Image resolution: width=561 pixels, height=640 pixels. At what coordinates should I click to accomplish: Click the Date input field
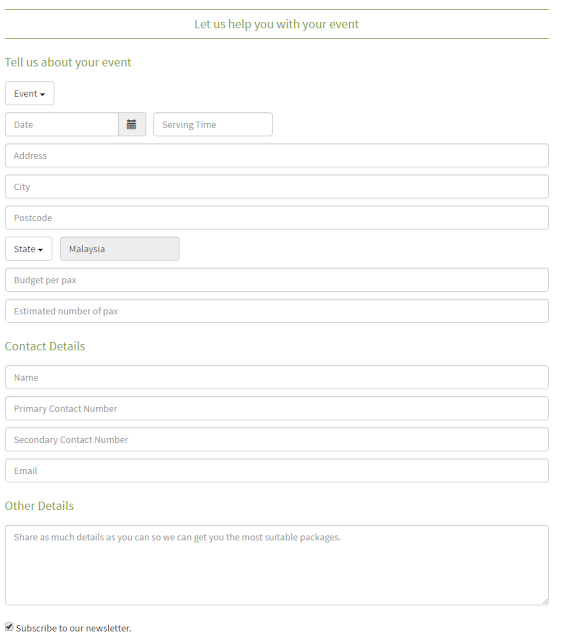(62, 124)
